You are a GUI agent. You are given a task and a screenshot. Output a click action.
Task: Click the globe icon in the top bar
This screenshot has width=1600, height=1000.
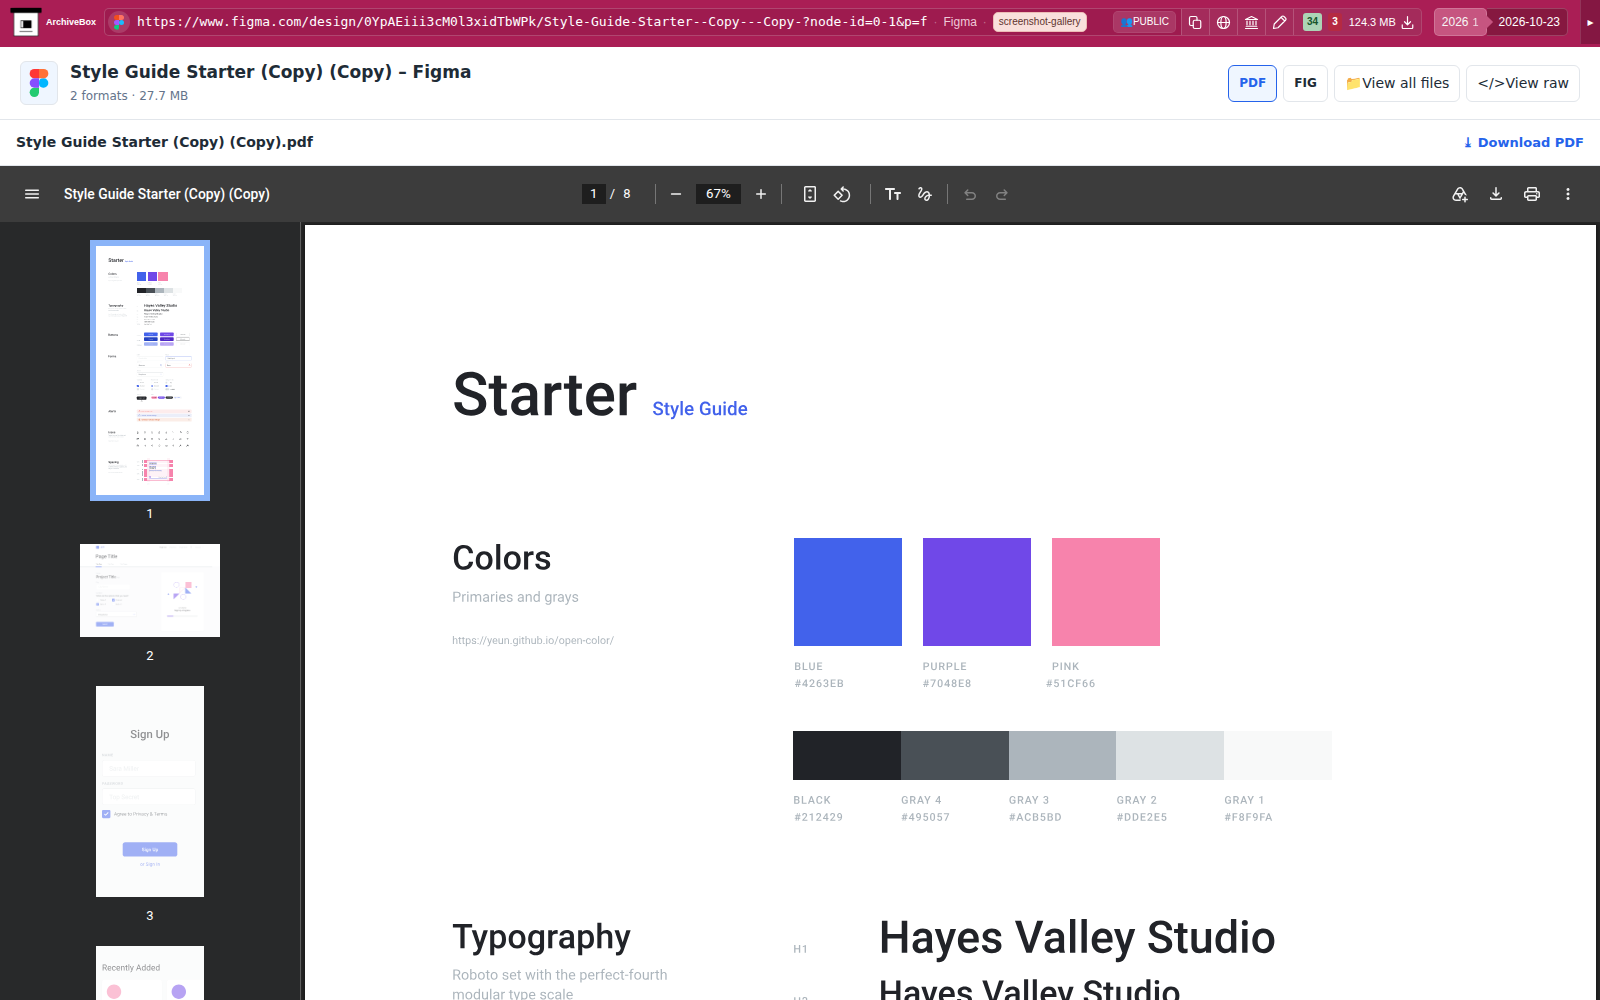(x=1223, y=22)
